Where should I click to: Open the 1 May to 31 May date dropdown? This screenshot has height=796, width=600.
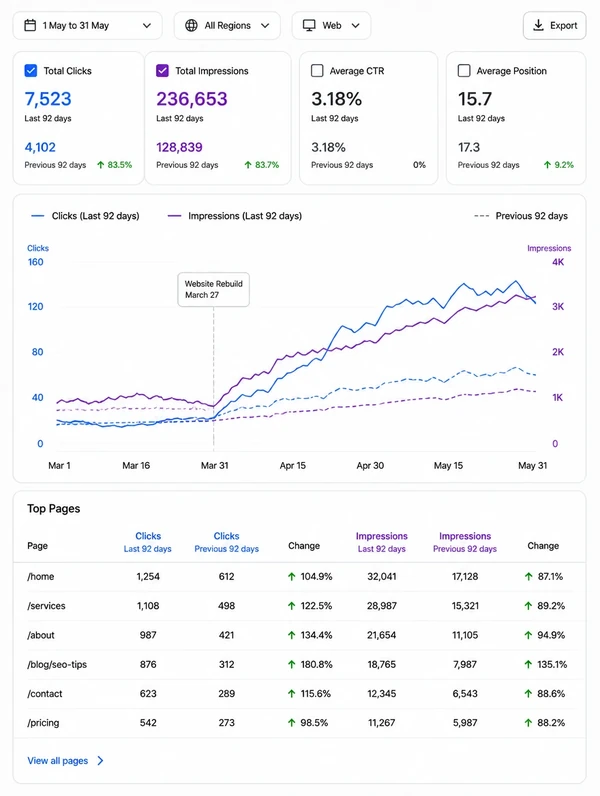[87, 25]
